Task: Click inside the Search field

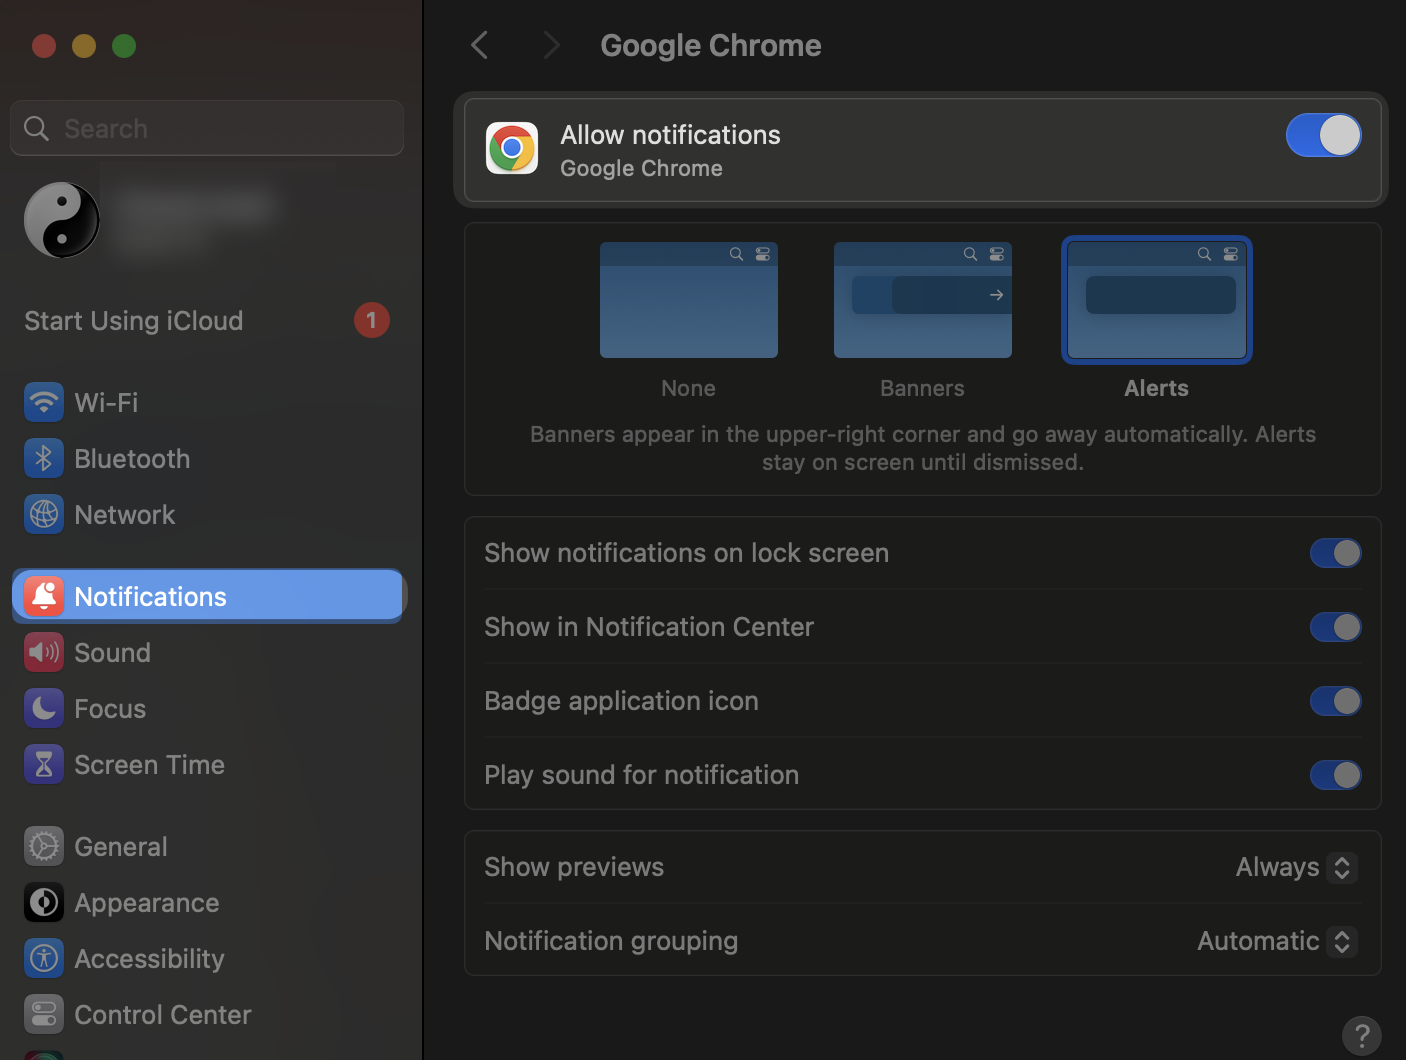Action: point(208,128)
